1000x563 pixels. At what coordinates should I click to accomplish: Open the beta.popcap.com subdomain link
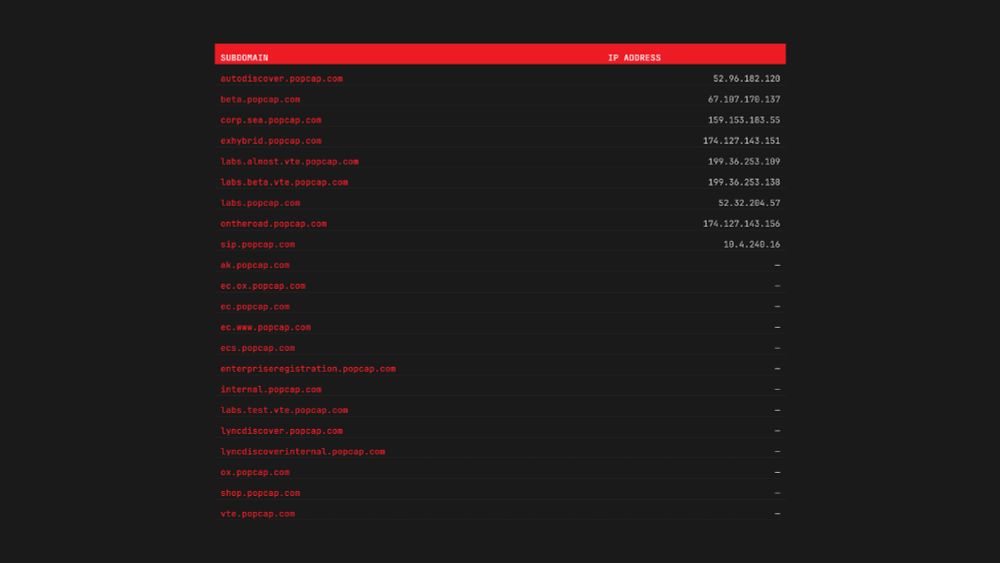tap(260, 99)
